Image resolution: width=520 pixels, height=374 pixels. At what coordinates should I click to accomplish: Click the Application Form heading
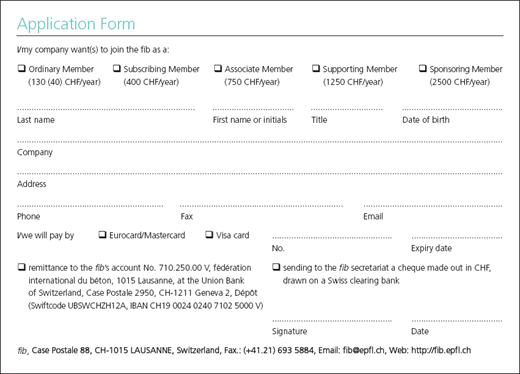[76, 24]
